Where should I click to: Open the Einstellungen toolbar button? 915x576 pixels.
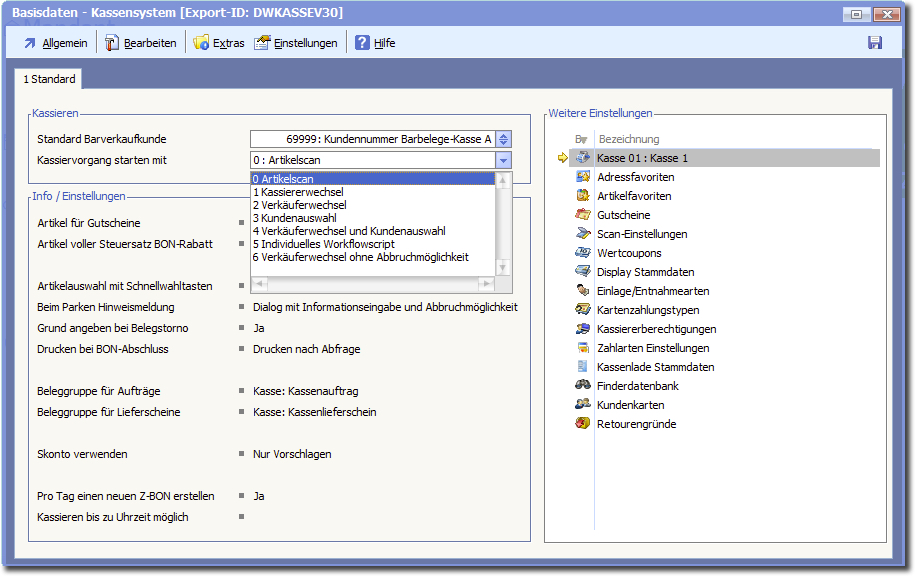(296, 43)
